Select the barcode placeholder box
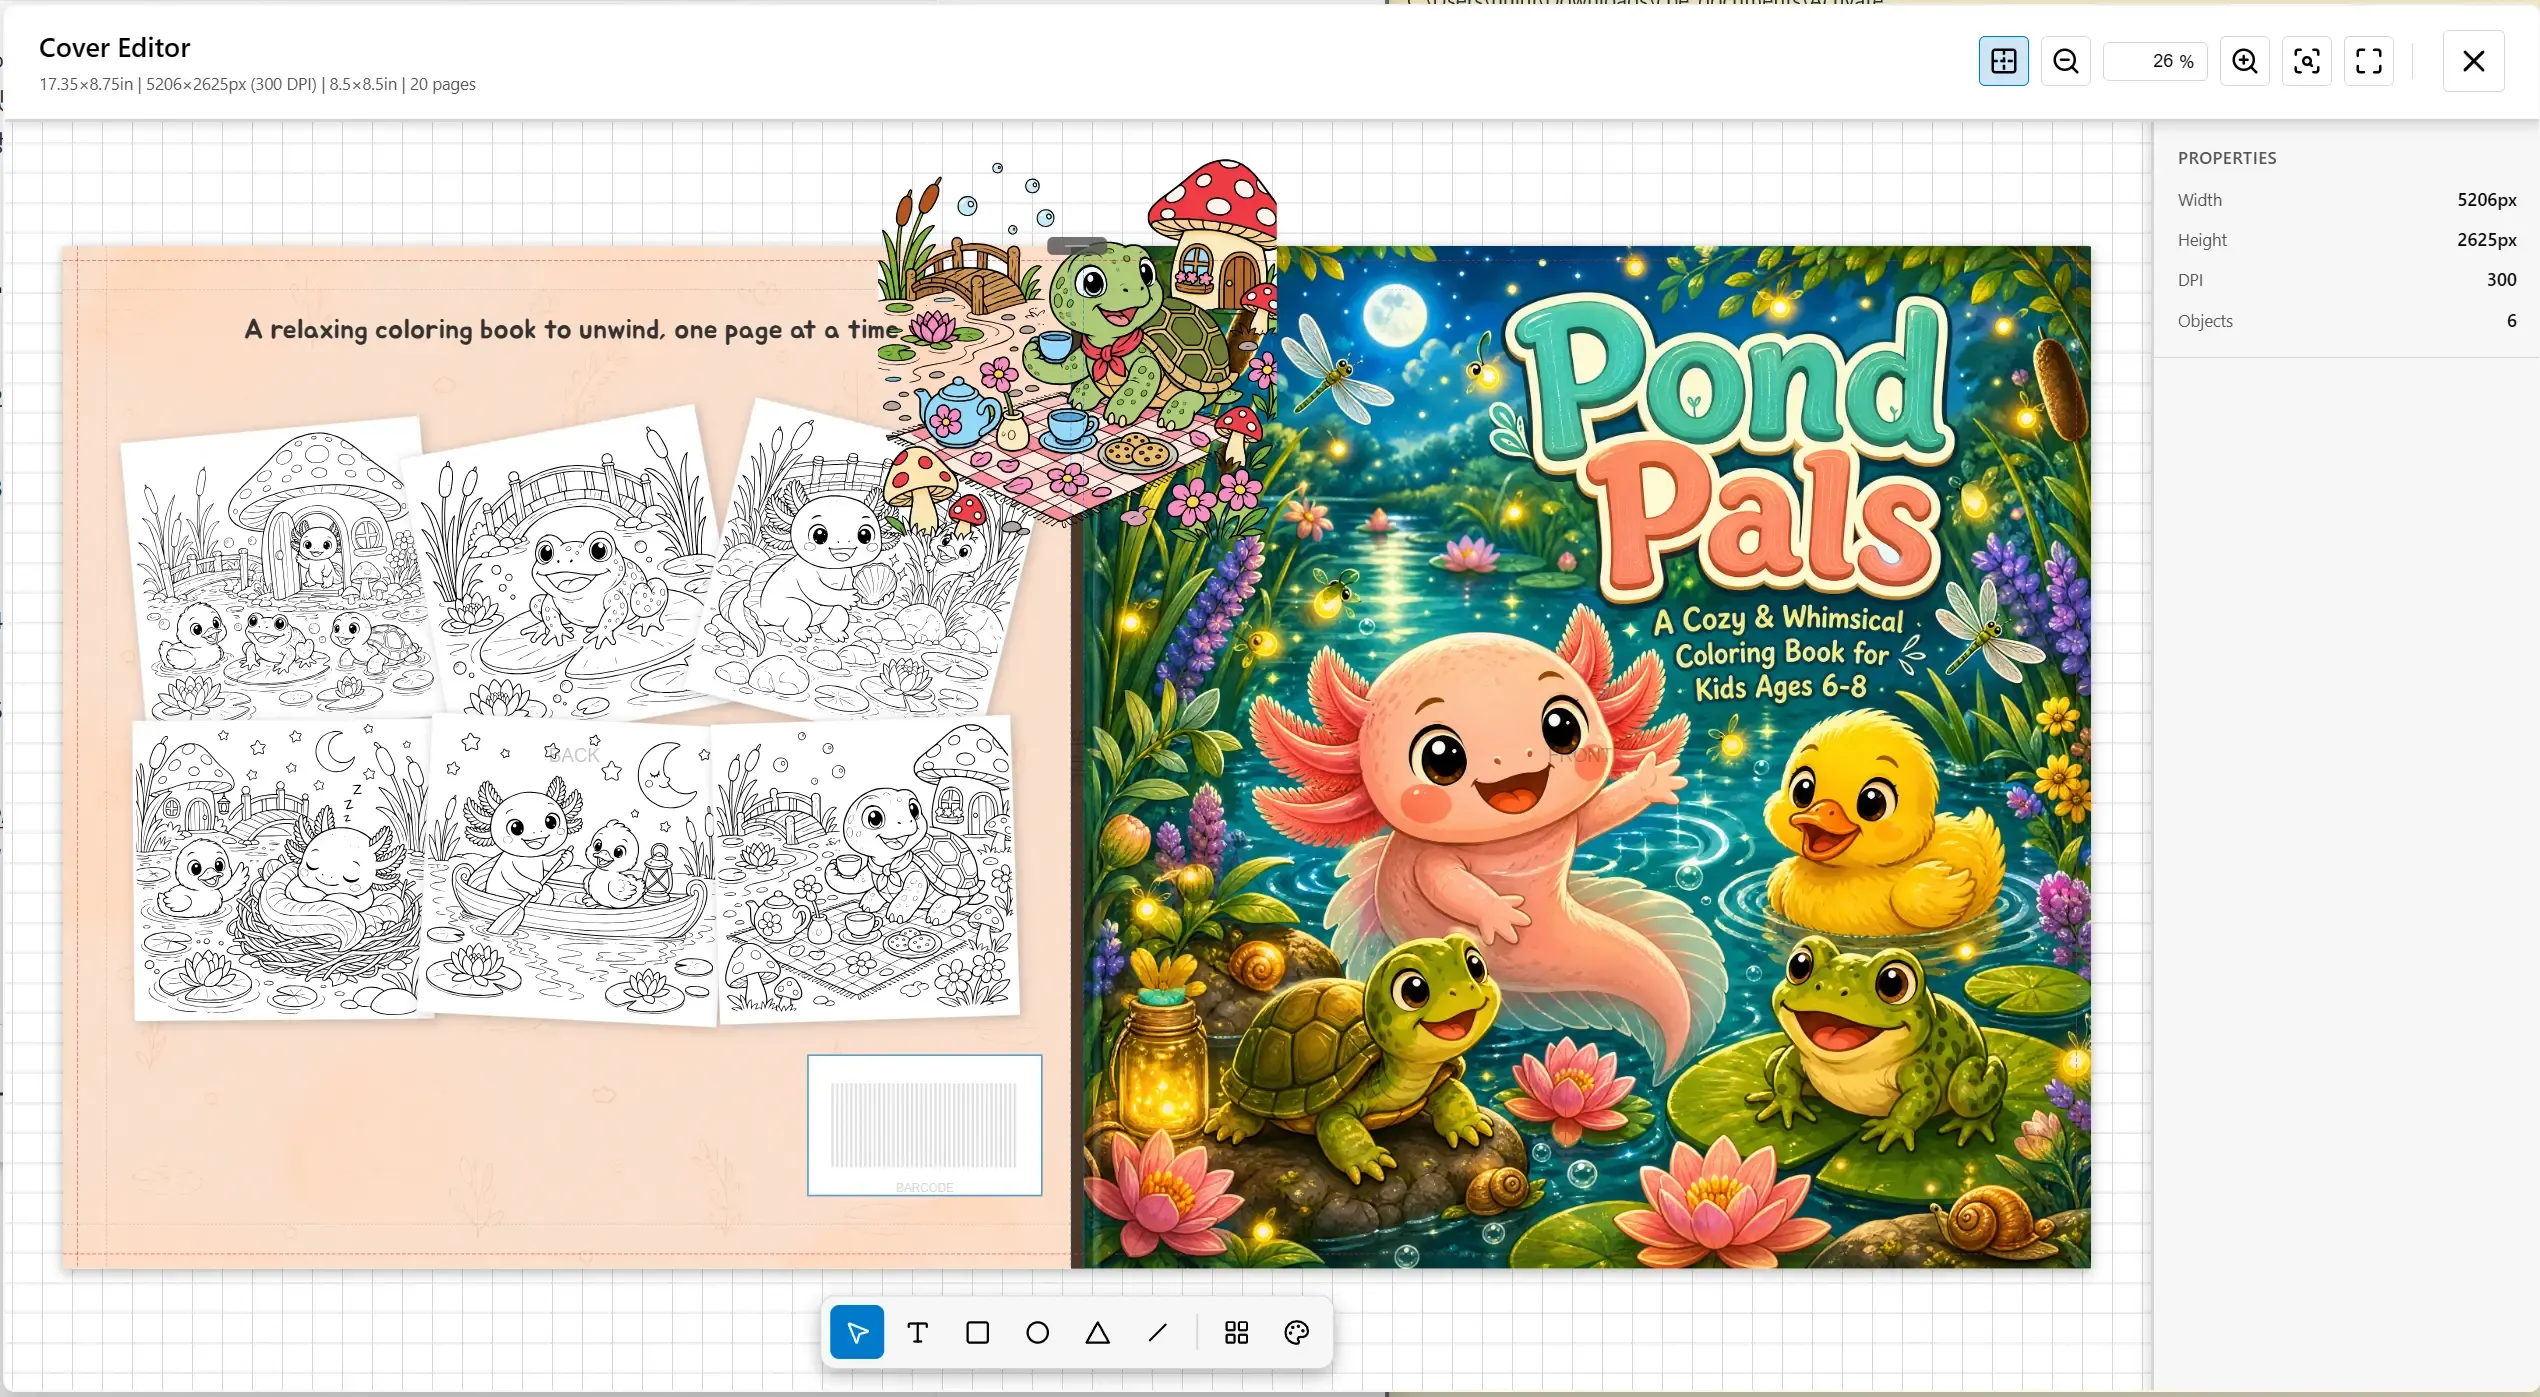Image resolution: width=2540 pixels, height=1397 pixels. [x=924, y=1125]
